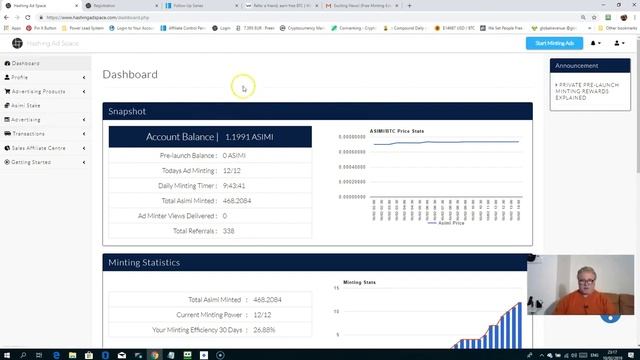The image size is (640, 360).
Task: Reload the page with the refresh icon
Action: [28, 18]
